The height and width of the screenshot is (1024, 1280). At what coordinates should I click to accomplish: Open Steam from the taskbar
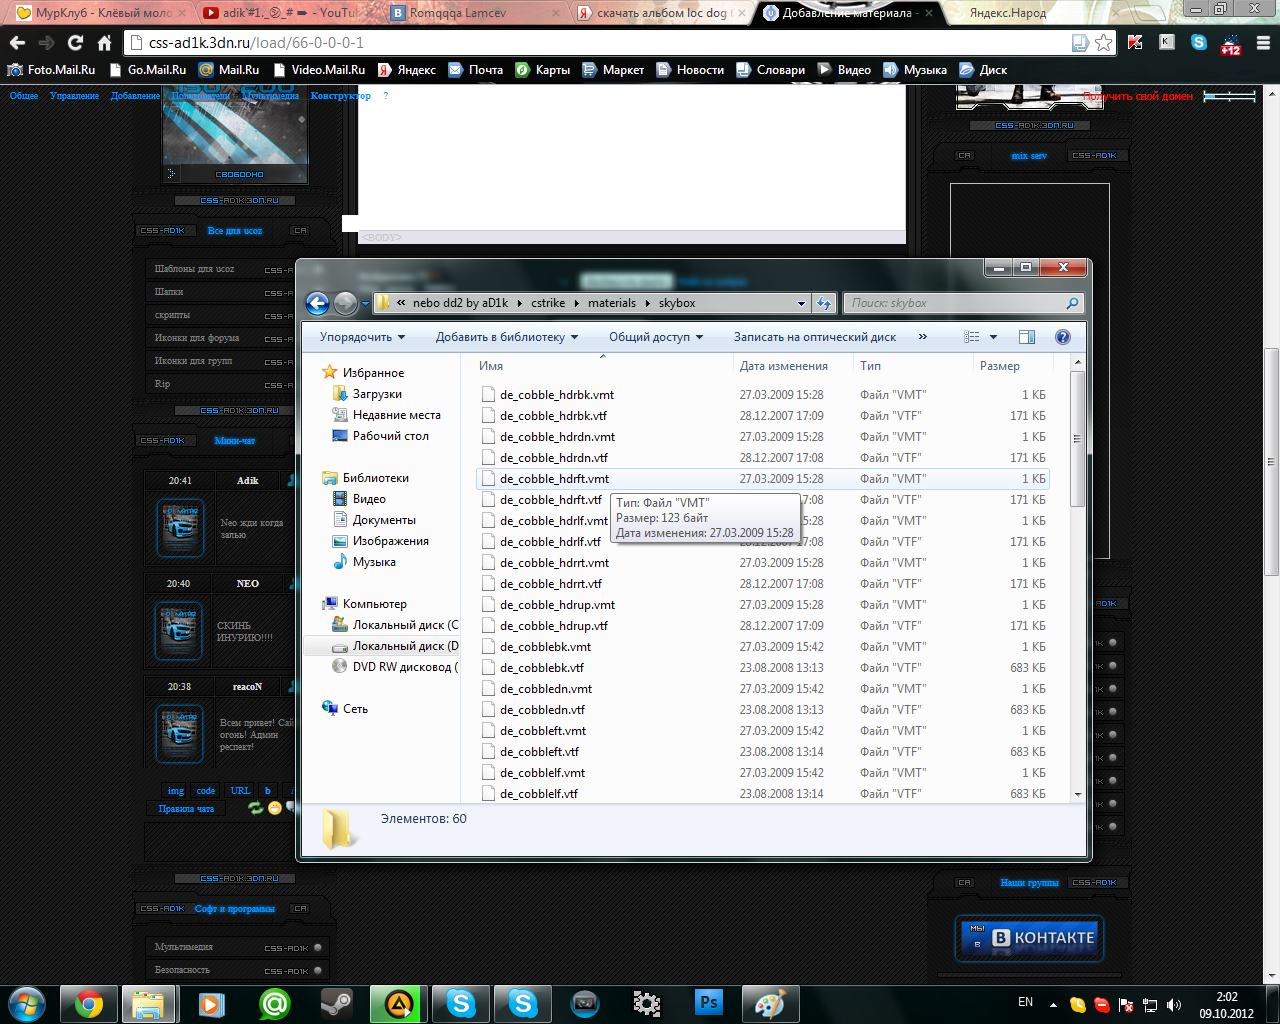[335, 1003]
